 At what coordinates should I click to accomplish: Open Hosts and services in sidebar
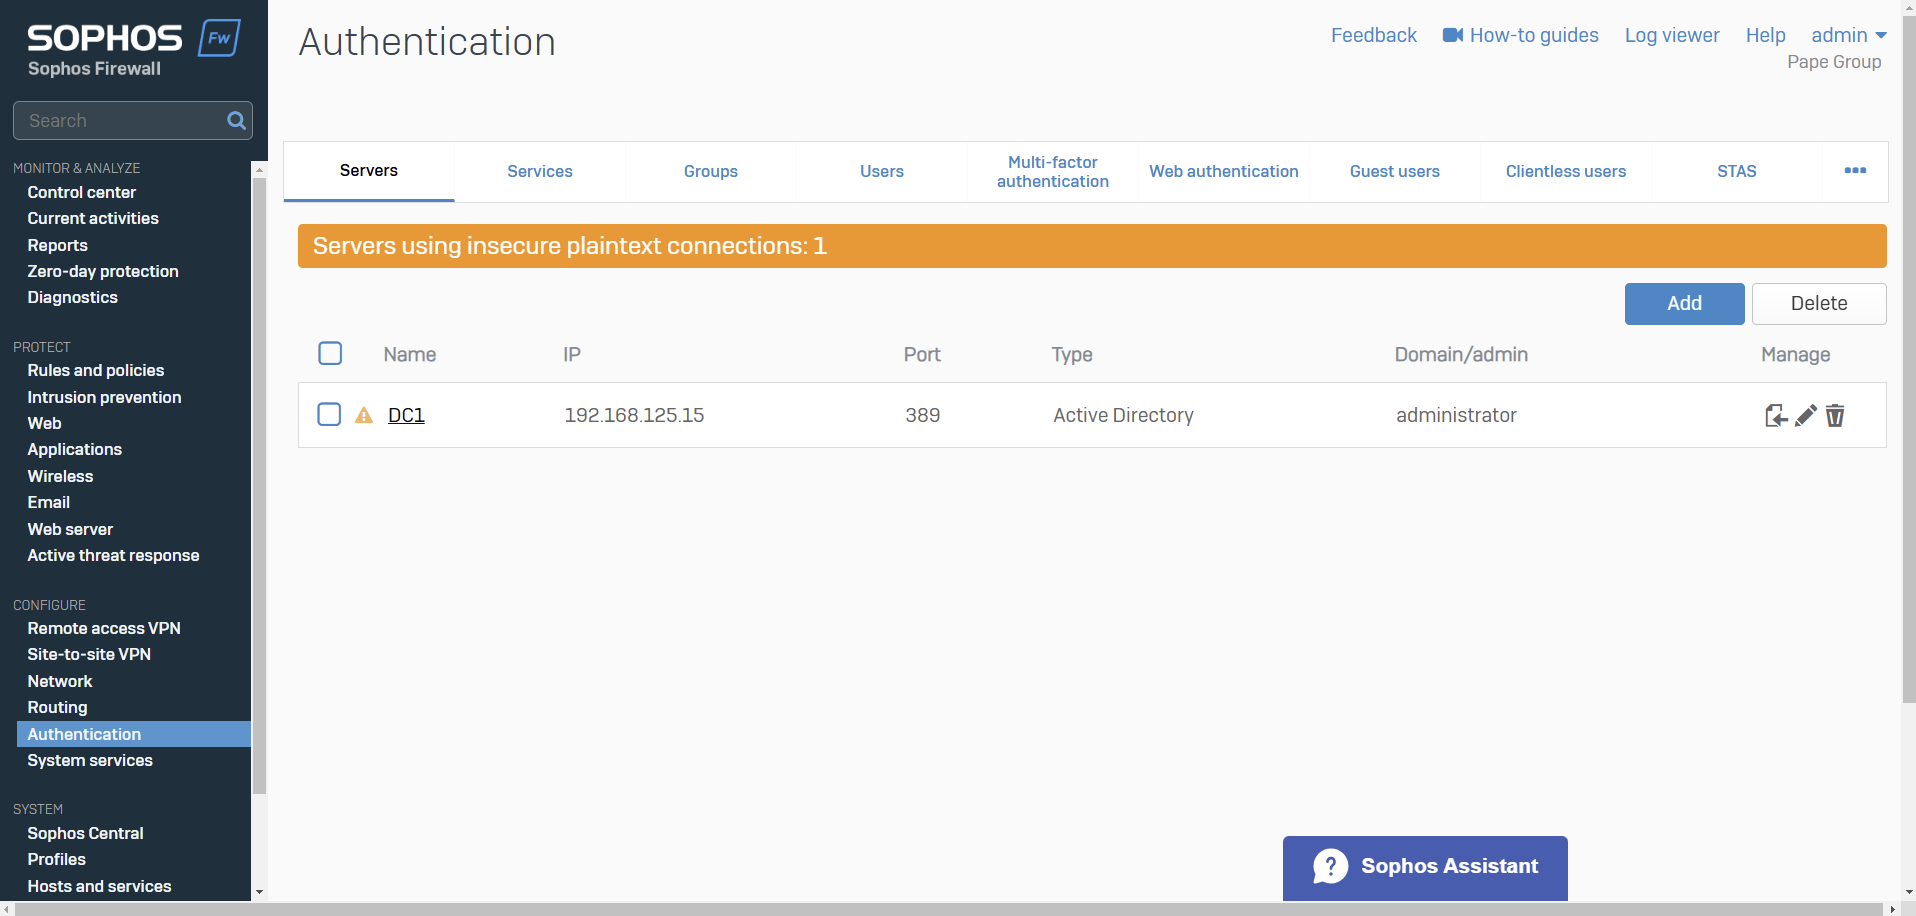(100, 886)
